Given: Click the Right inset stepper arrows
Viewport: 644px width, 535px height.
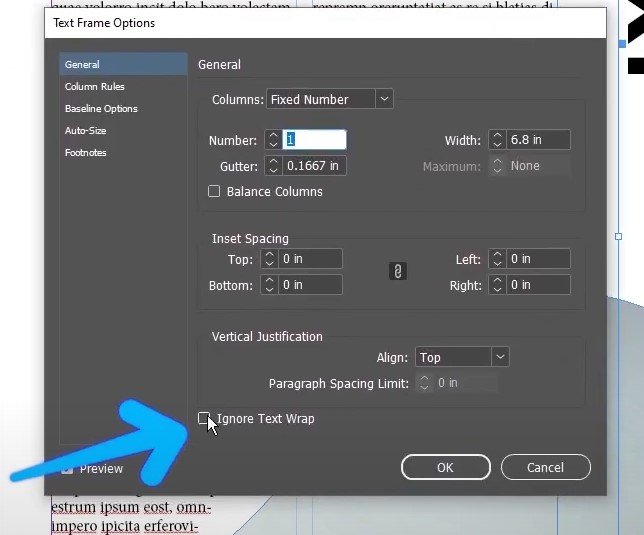Looking at the screenshot, I should tap(497, 285).
